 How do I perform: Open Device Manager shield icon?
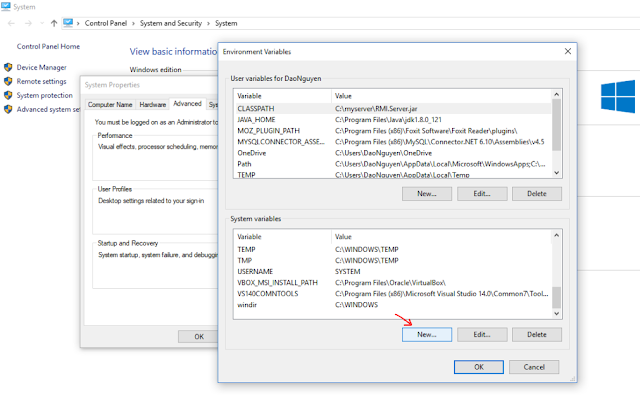coord(8,67)
